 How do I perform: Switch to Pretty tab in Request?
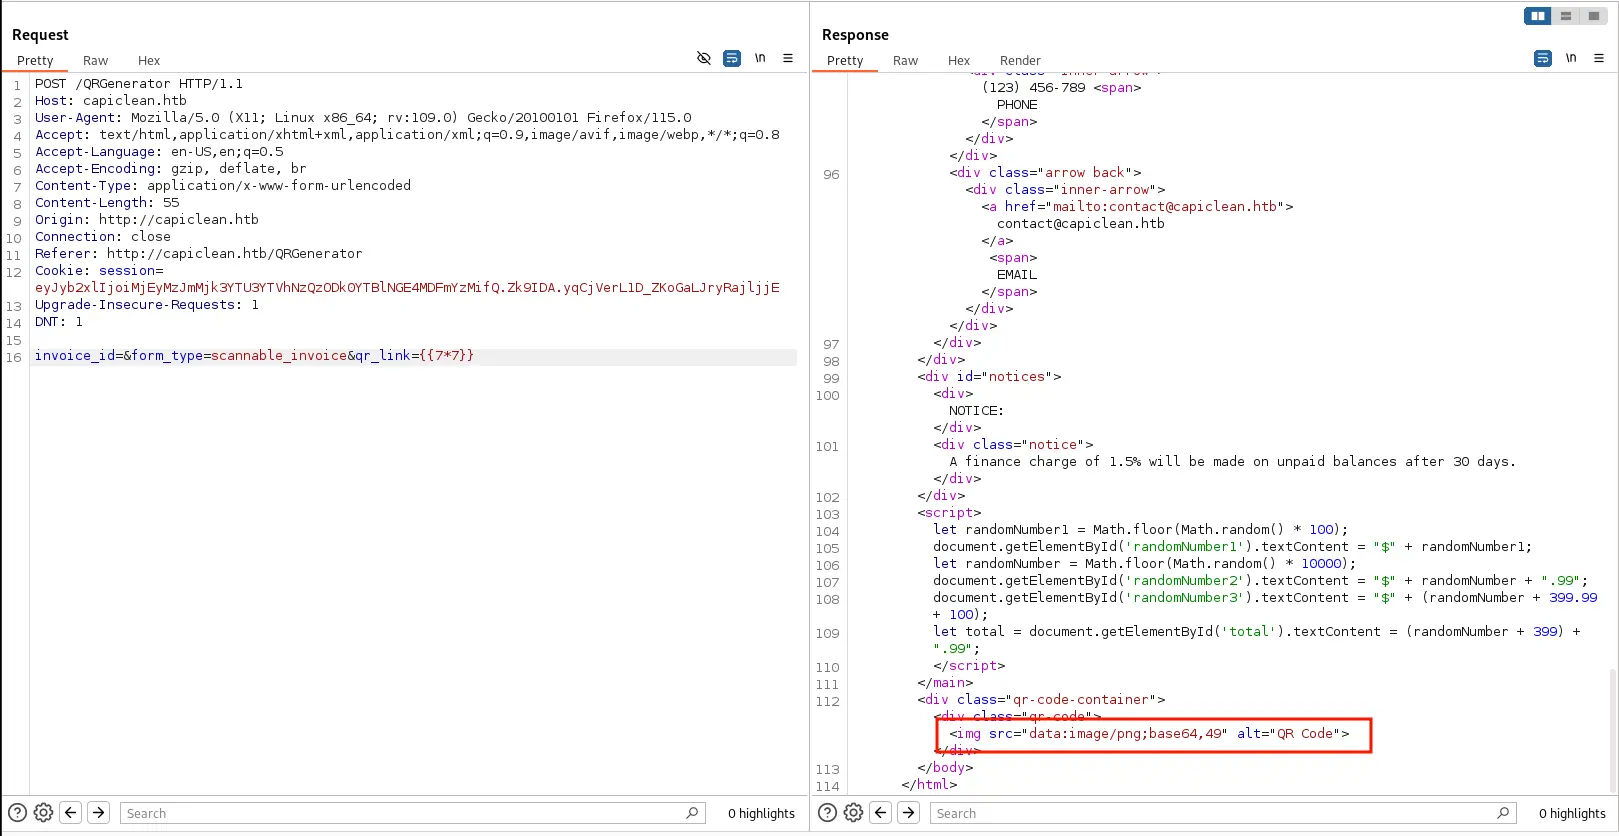coord(35,61)
